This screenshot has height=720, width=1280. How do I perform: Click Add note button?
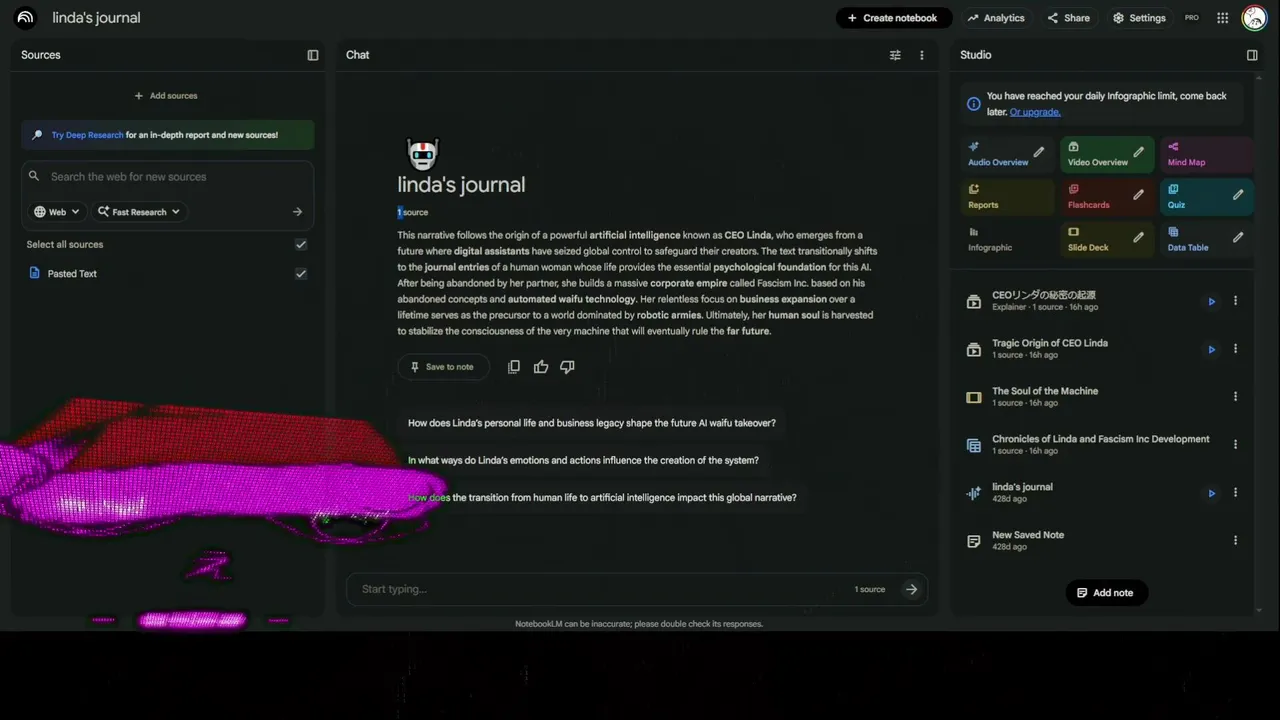(x=1106, y=593)
